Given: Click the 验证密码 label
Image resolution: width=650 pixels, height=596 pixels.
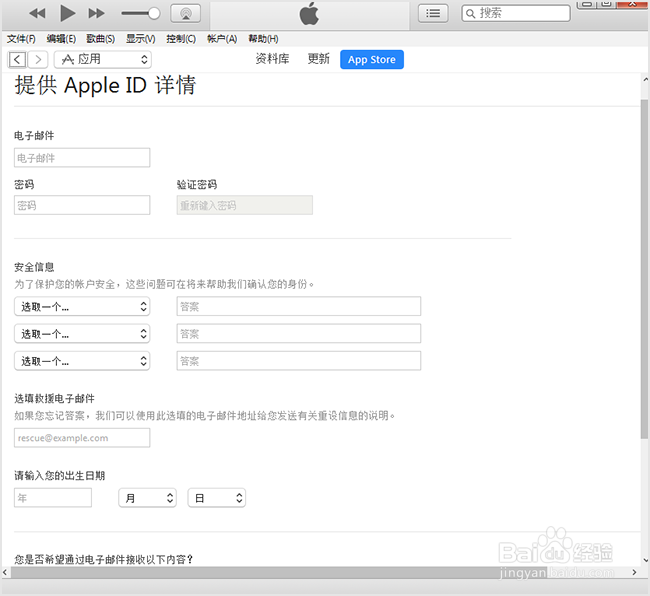Looking at the screenshot, I should (x=197, y=184).
